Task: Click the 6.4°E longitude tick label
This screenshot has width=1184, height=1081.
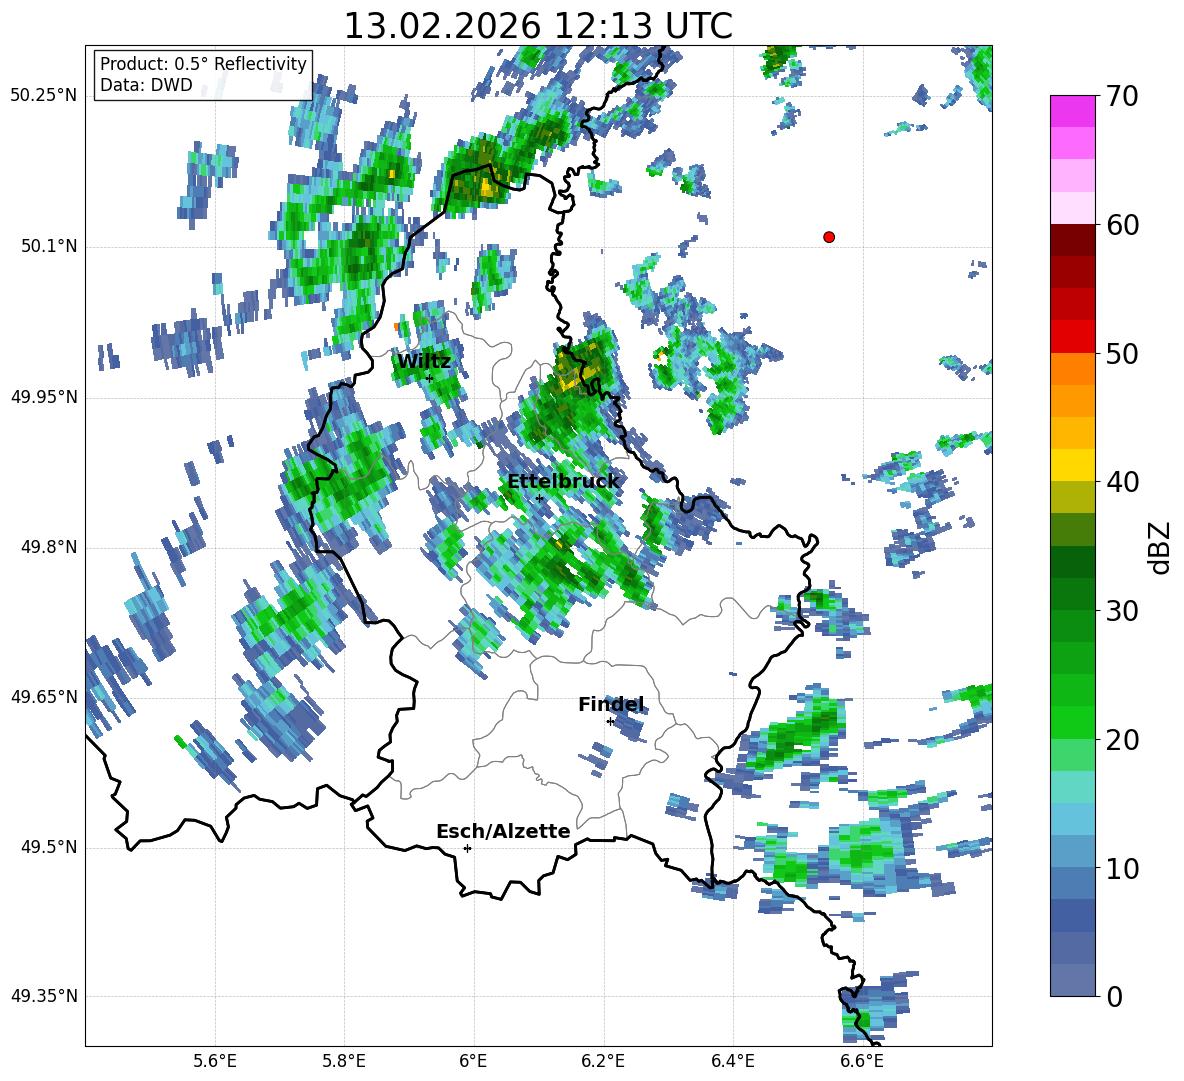Action: 732,1061
